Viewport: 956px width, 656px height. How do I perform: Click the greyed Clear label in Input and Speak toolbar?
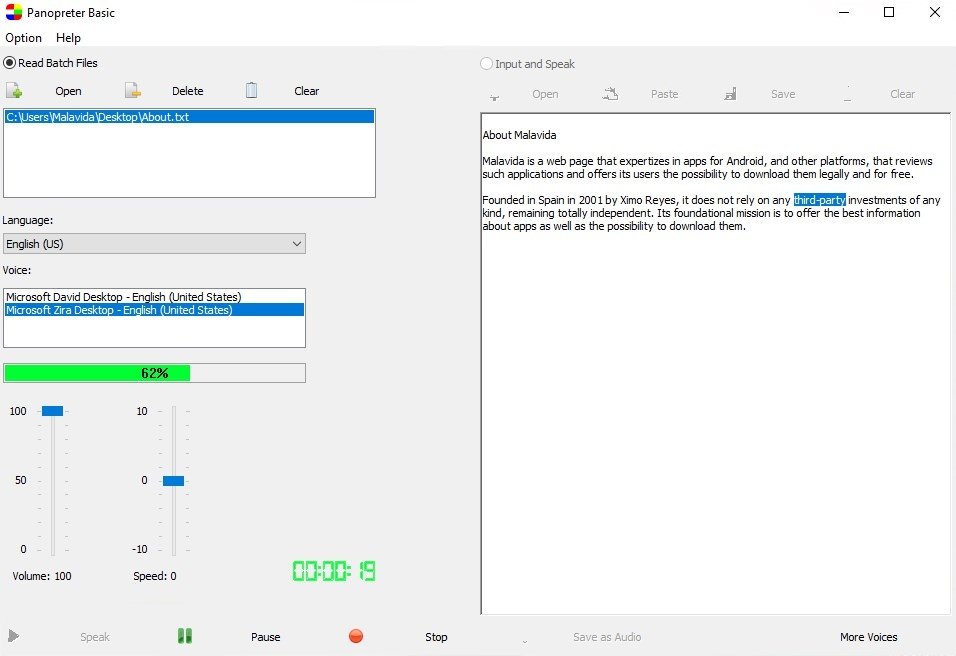point(902,94)
